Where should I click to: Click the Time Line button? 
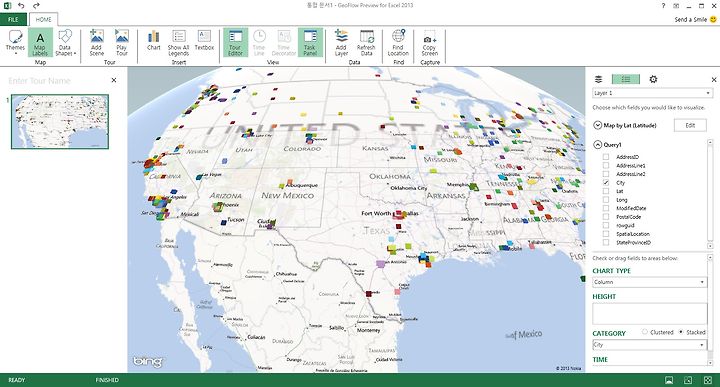[x=259, y=42]
